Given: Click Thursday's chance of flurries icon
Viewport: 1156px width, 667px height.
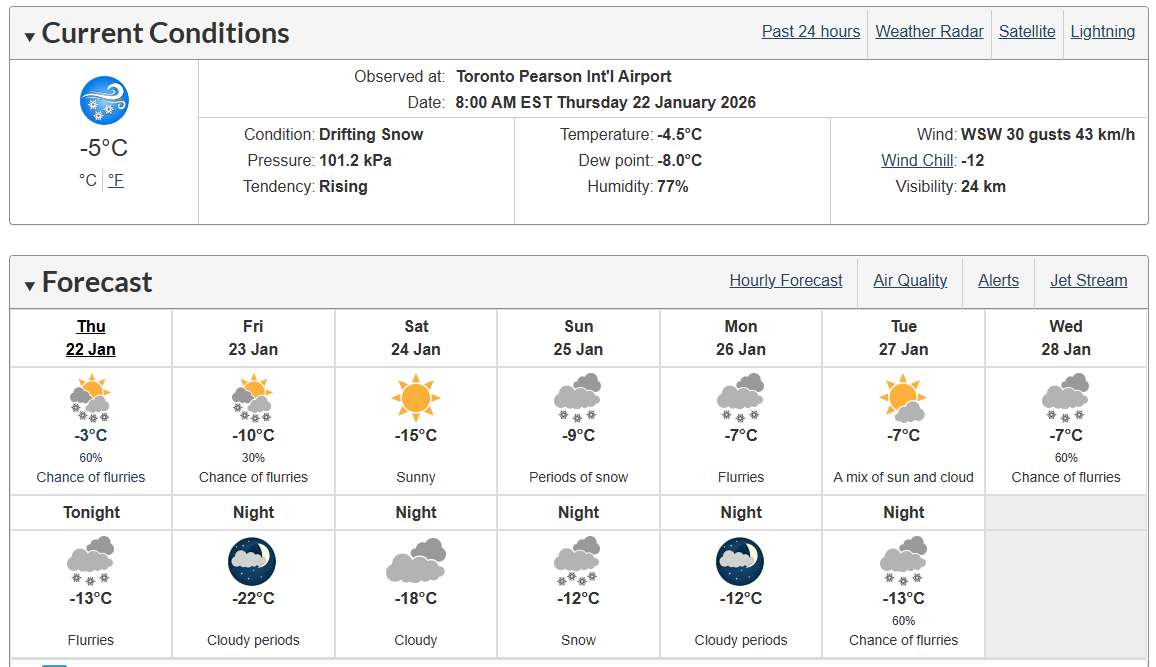Looking at the screenshot, I should tap(91, 398).
